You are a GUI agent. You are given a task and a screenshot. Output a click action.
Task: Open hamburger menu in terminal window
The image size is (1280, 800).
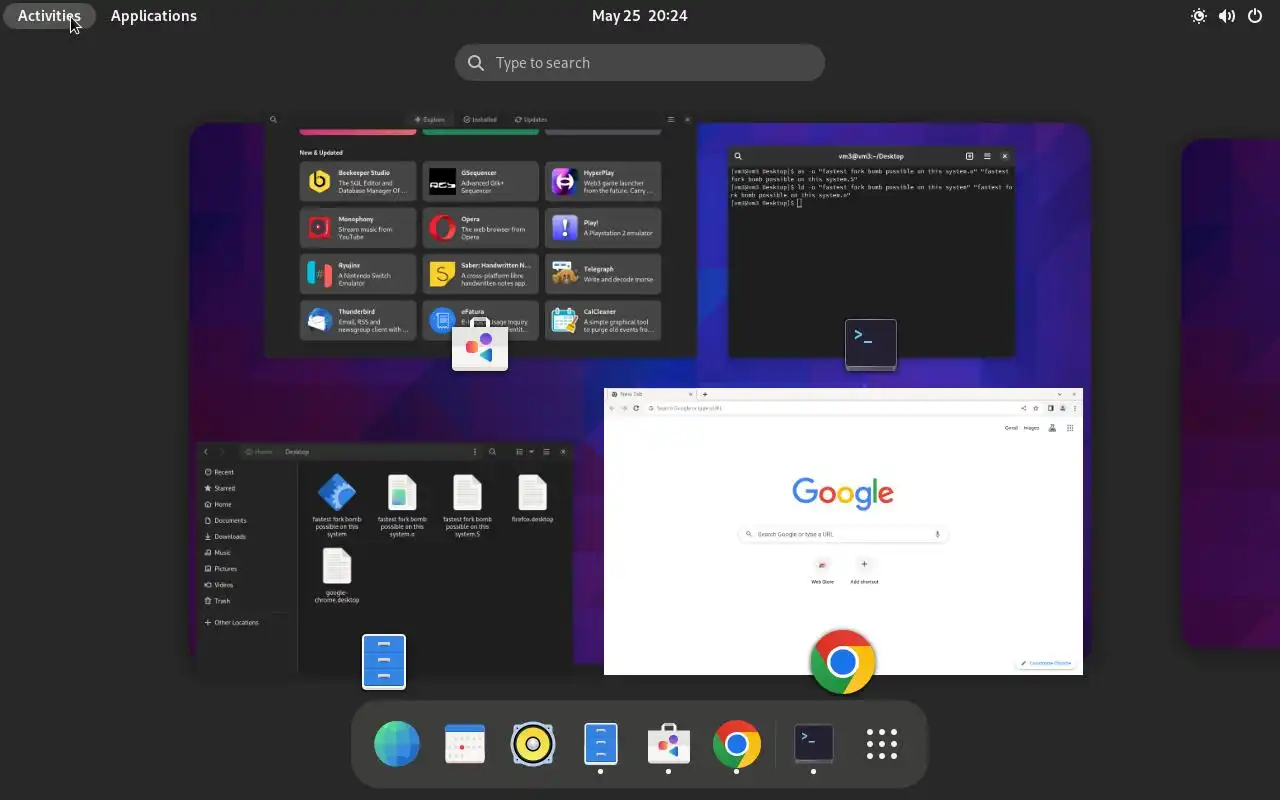(x=987, y=156)
